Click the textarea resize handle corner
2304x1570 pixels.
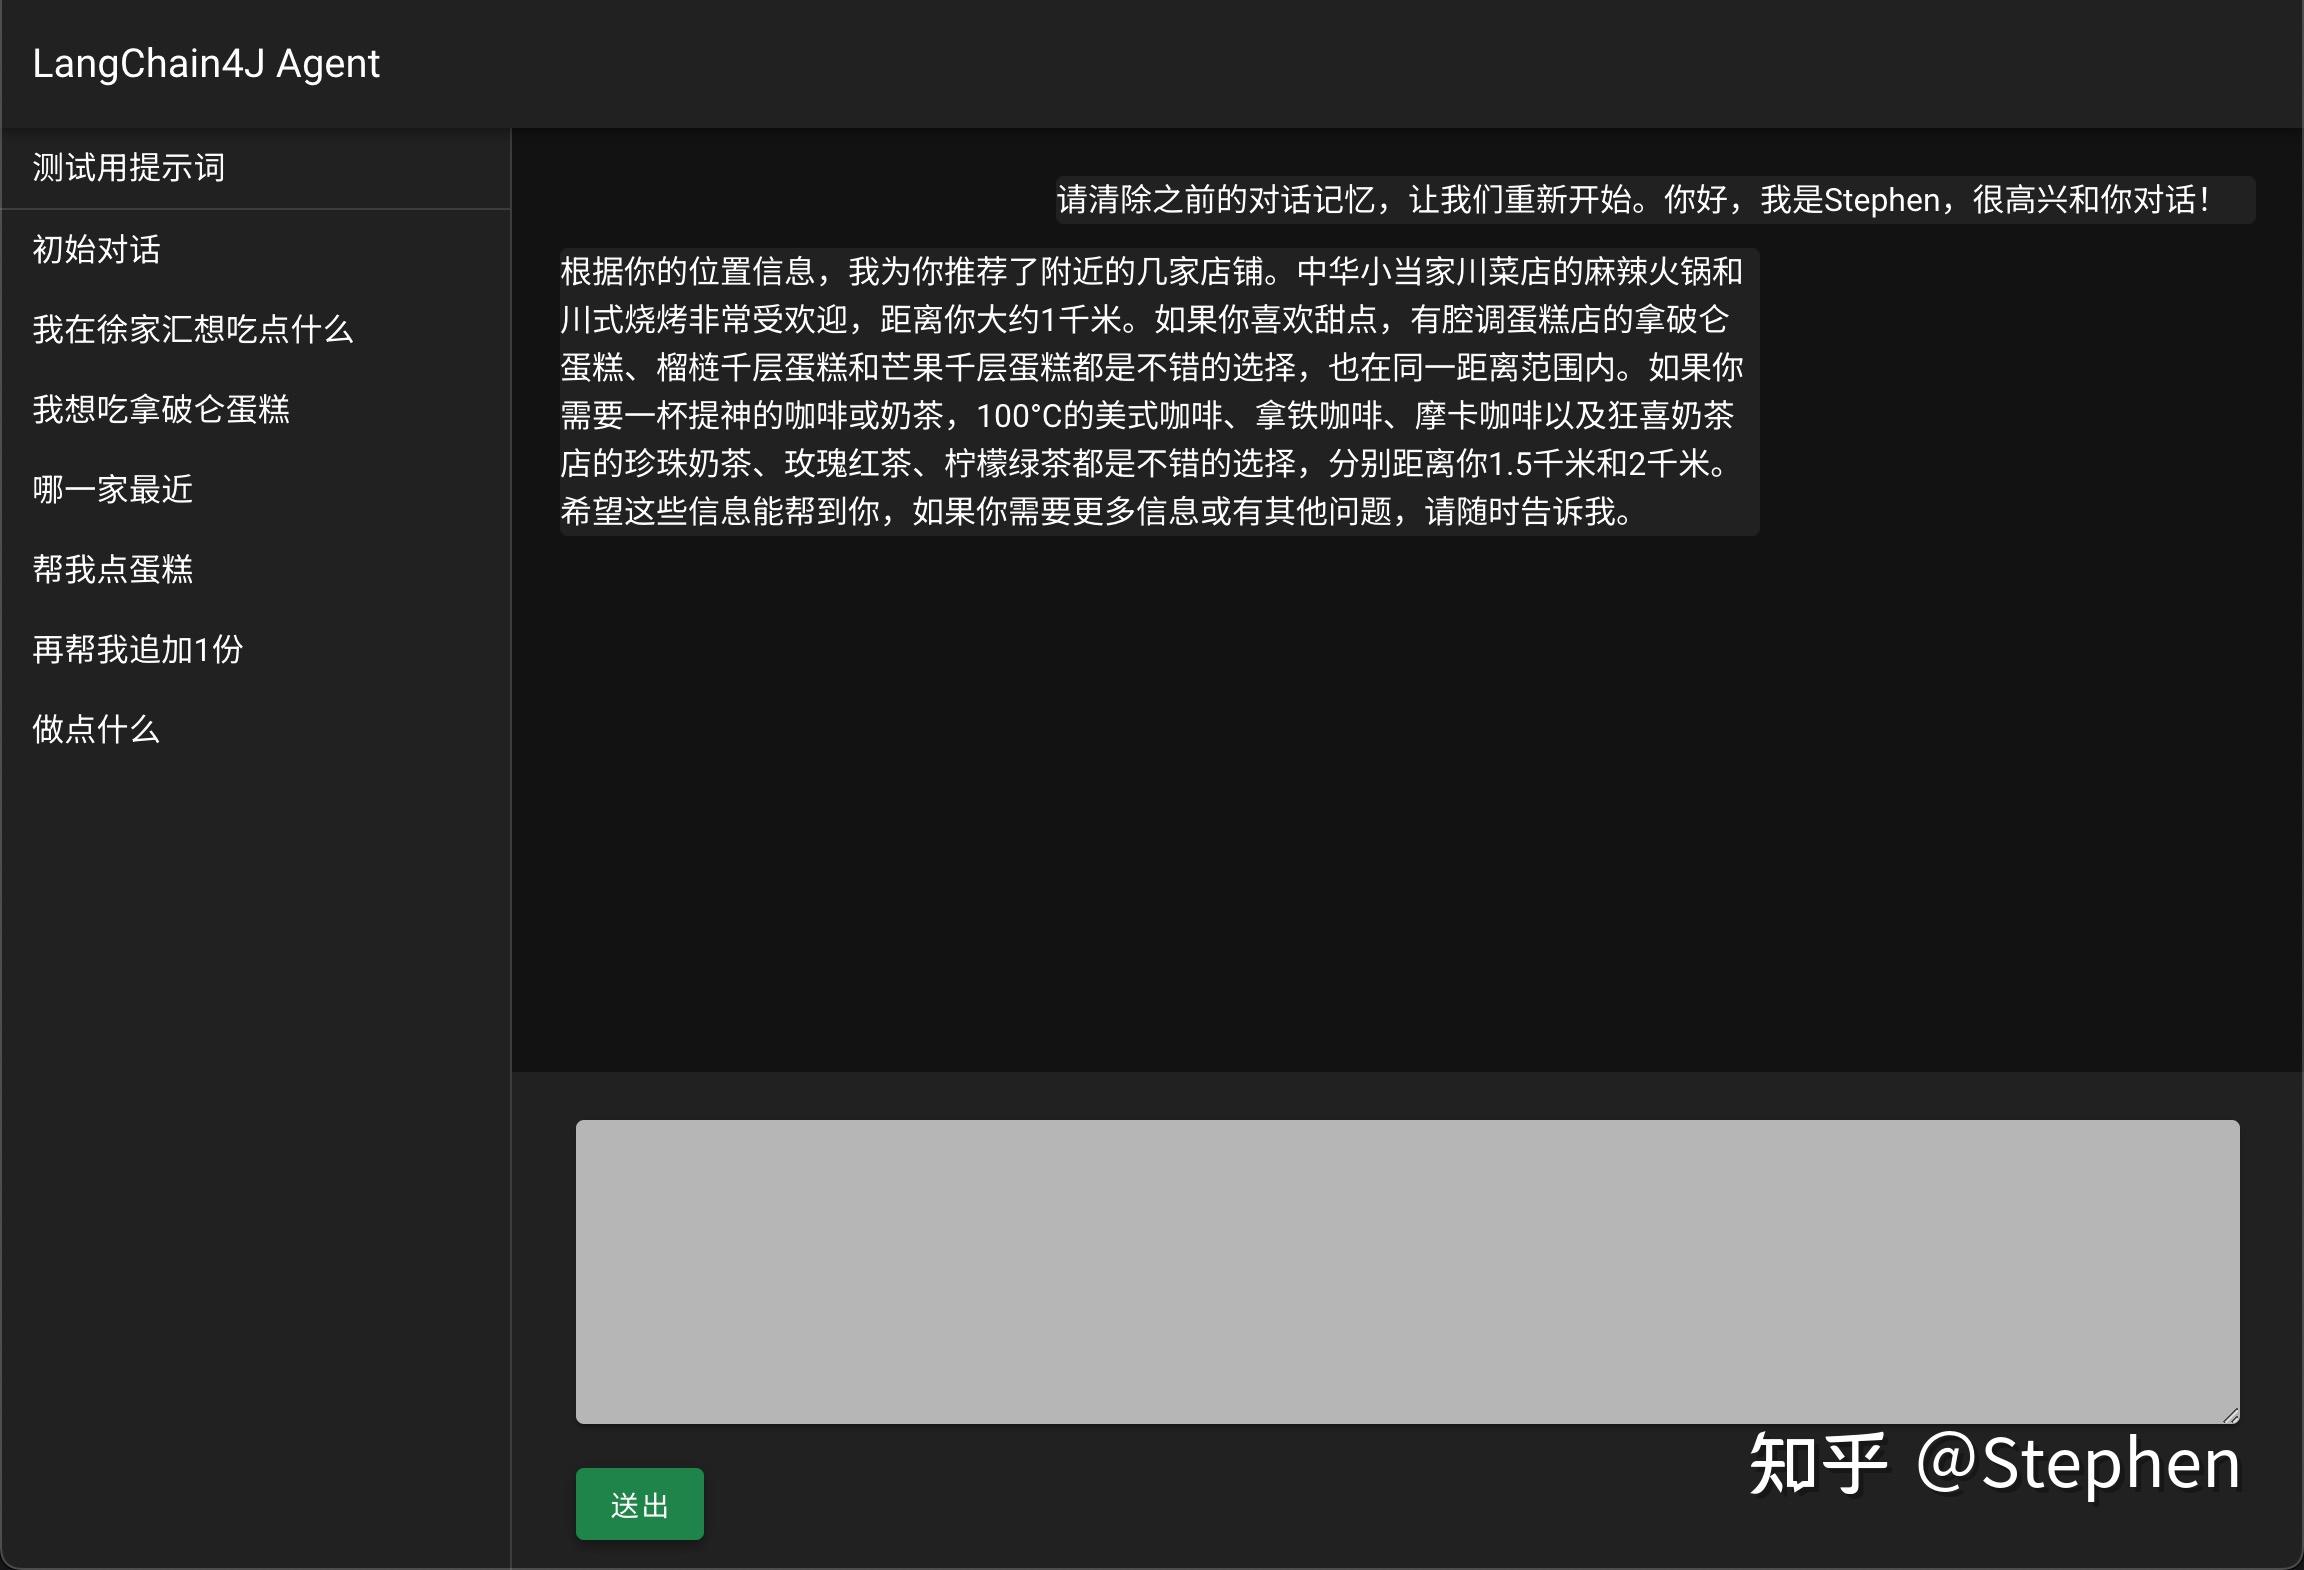click(2228, 1414)
